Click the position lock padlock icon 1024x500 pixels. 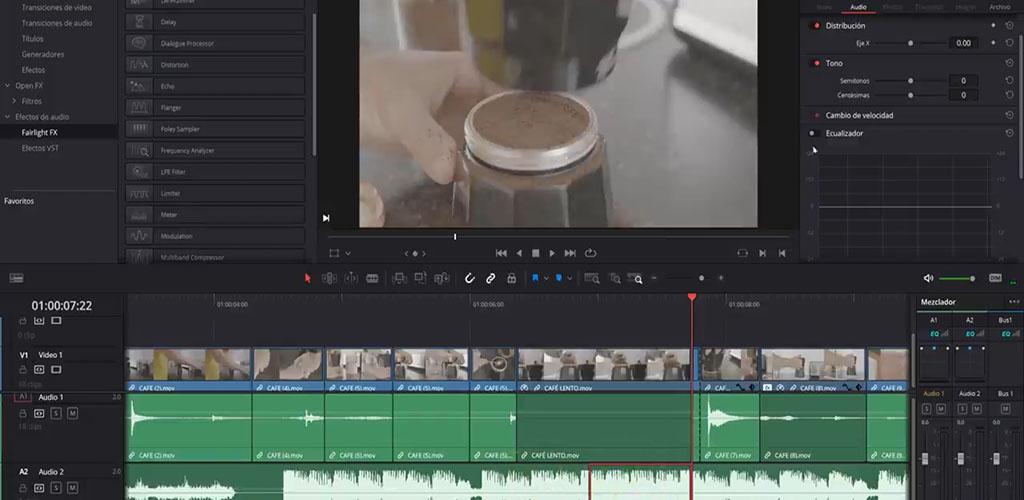click(x=512, y=278)
